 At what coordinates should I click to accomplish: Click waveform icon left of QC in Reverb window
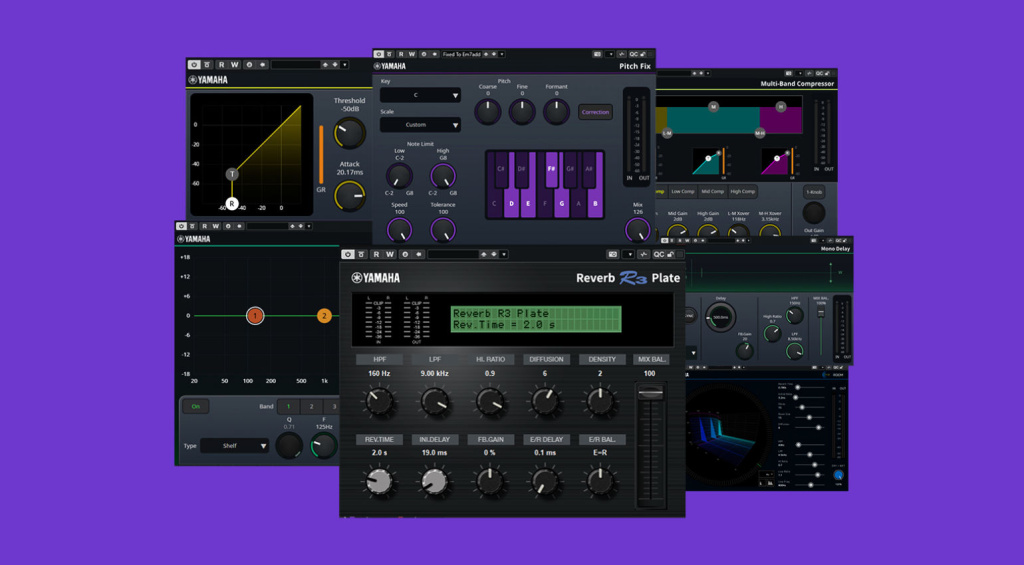coord(644,254)
